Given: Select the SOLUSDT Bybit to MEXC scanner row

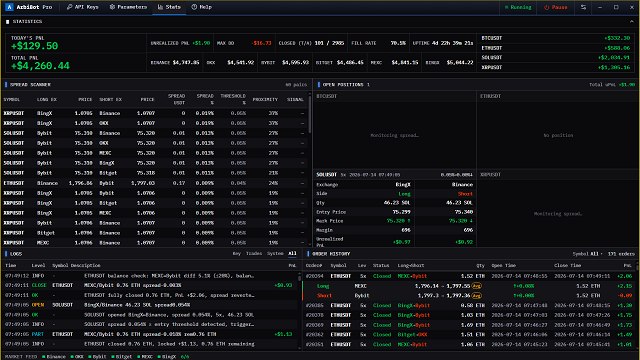Looking at the screenshot, I should (x=154, y=153).
